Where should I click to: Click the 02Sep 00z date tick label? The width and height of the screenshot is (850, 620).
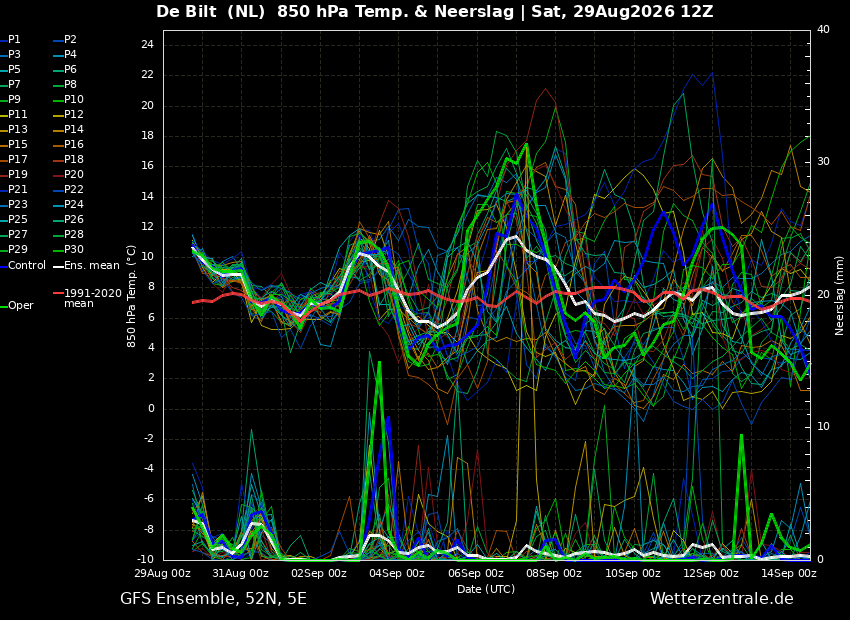point(318,573)
